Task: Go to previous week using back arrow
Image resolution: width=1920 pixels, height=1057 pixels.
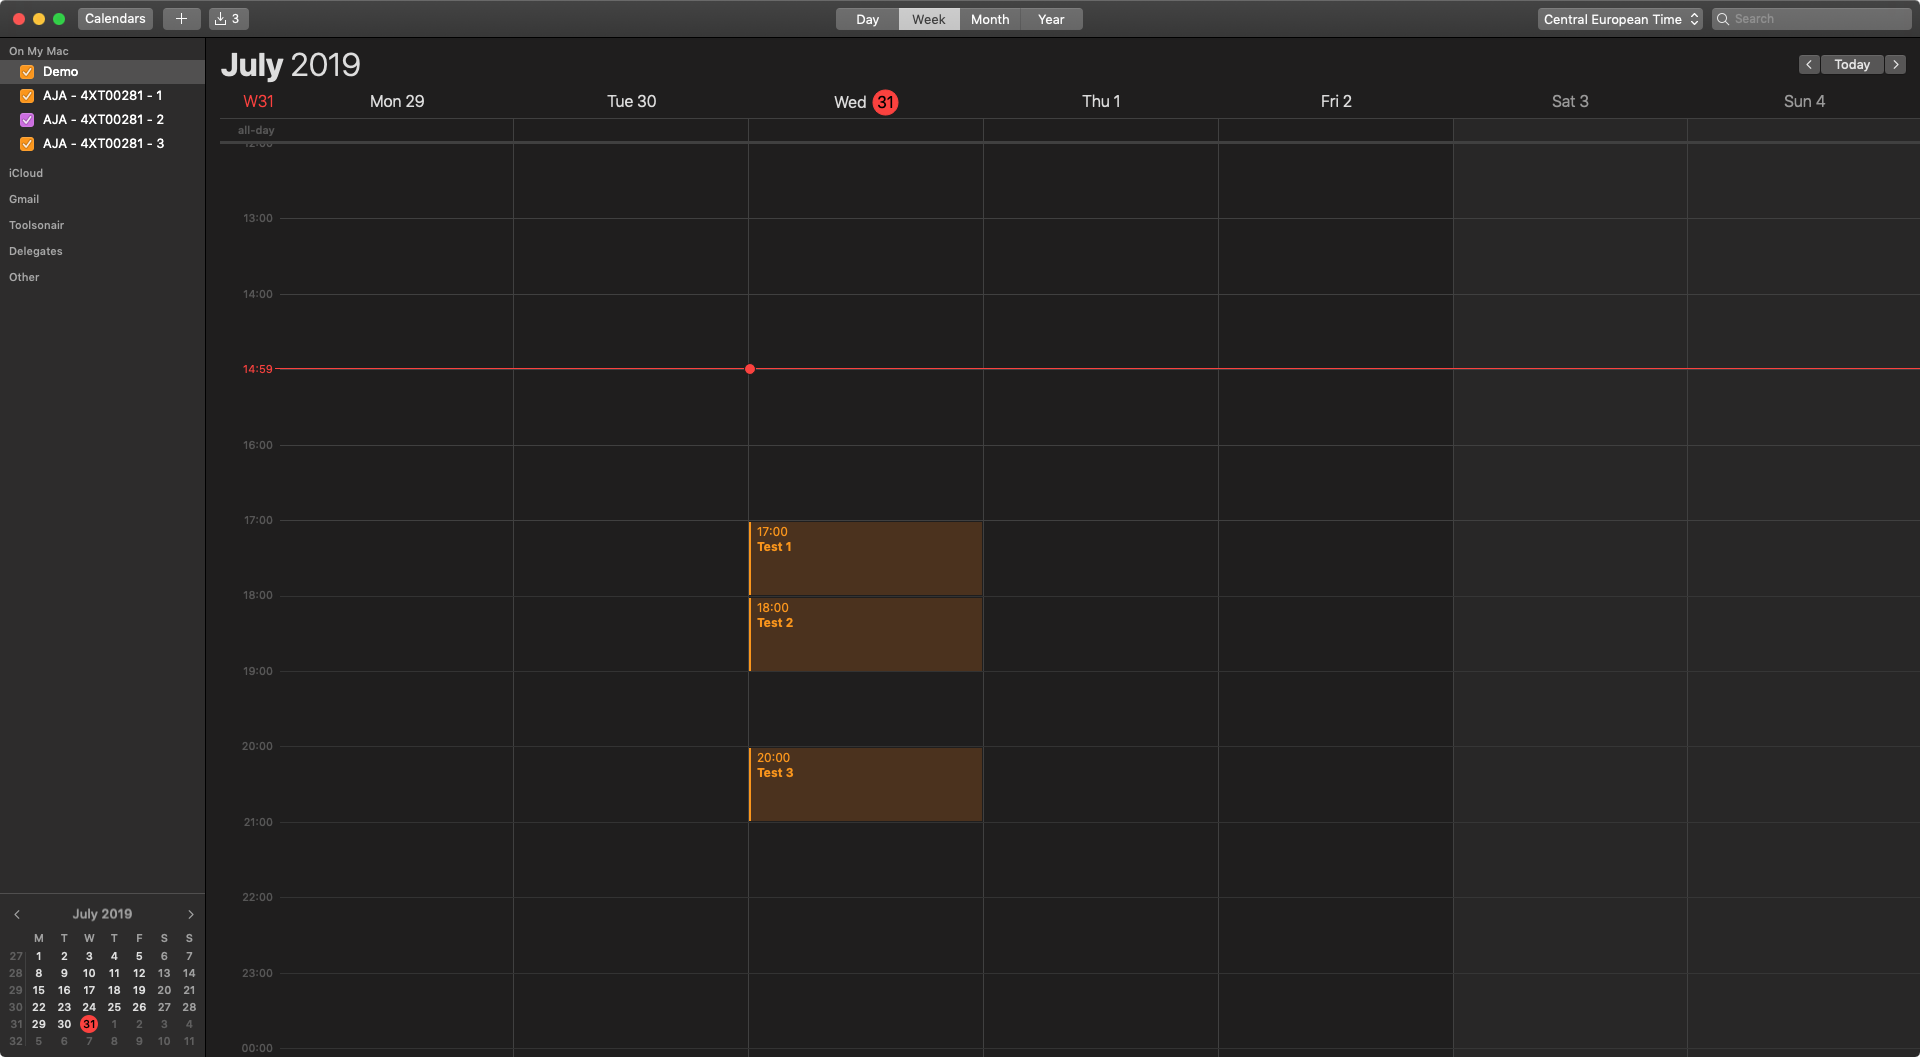Action: (1809, 64)
